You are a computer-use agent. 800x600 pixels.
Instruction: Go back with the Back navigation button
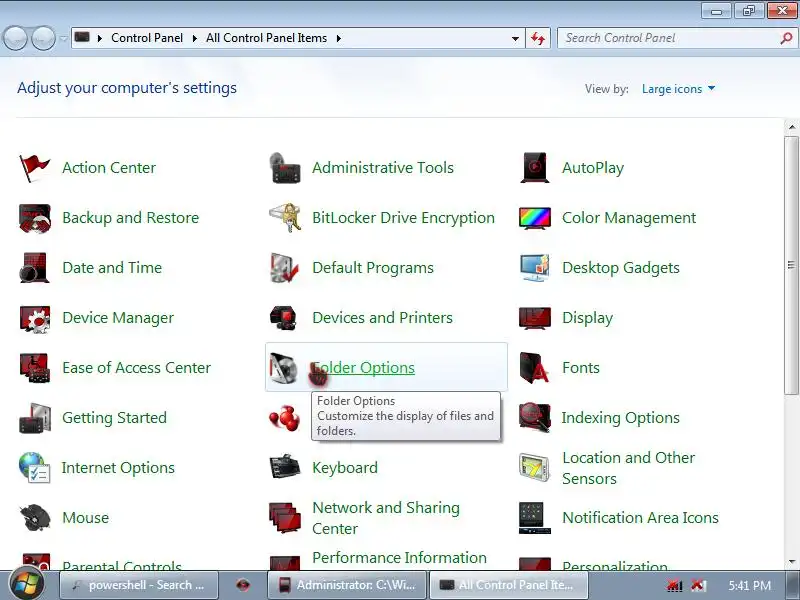[15, 38]
